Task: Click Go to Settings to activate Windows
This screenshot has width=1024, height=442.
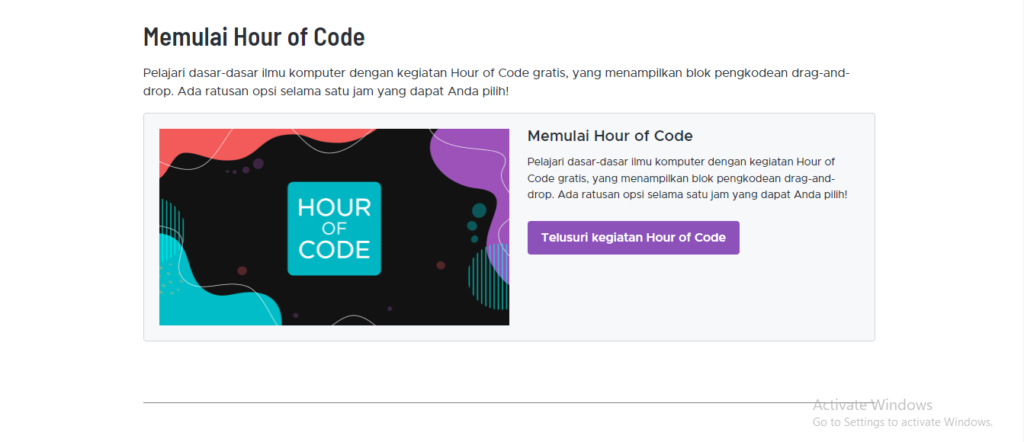Action: pyautogui.click(x=903, y=422)
